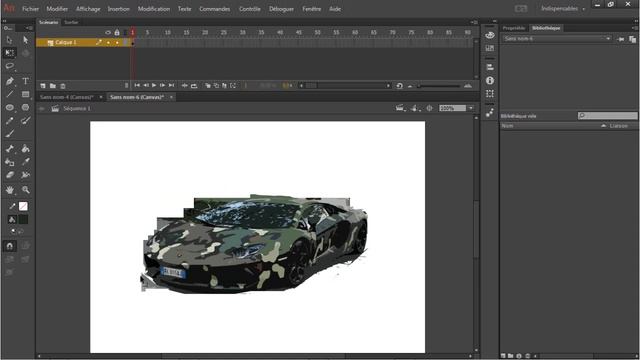Step forward one frame
Screen dimensions: 640x360
[162, 85]
